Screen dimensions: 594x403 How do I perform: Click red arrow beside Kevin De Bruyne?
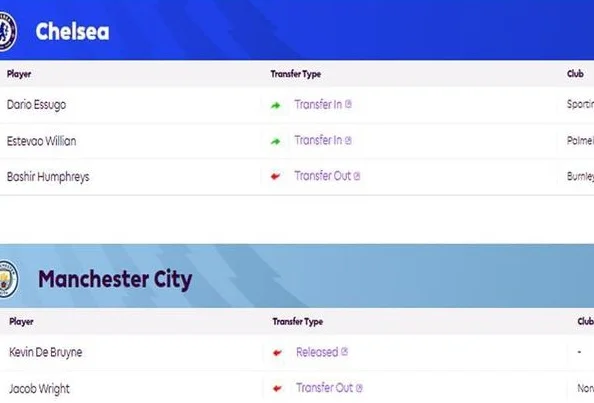coord(277,353)
